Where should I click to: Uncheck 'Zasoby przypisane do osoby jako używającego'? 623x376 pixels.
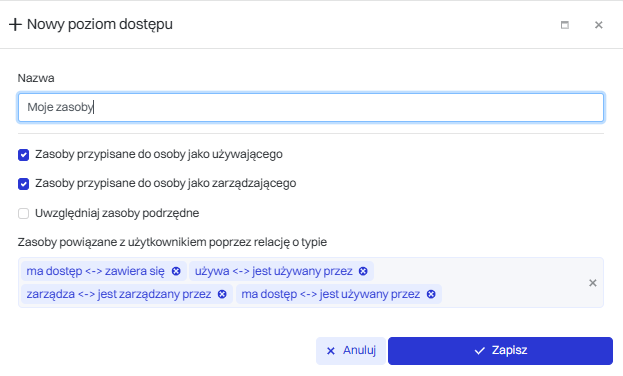pos(23,155)
